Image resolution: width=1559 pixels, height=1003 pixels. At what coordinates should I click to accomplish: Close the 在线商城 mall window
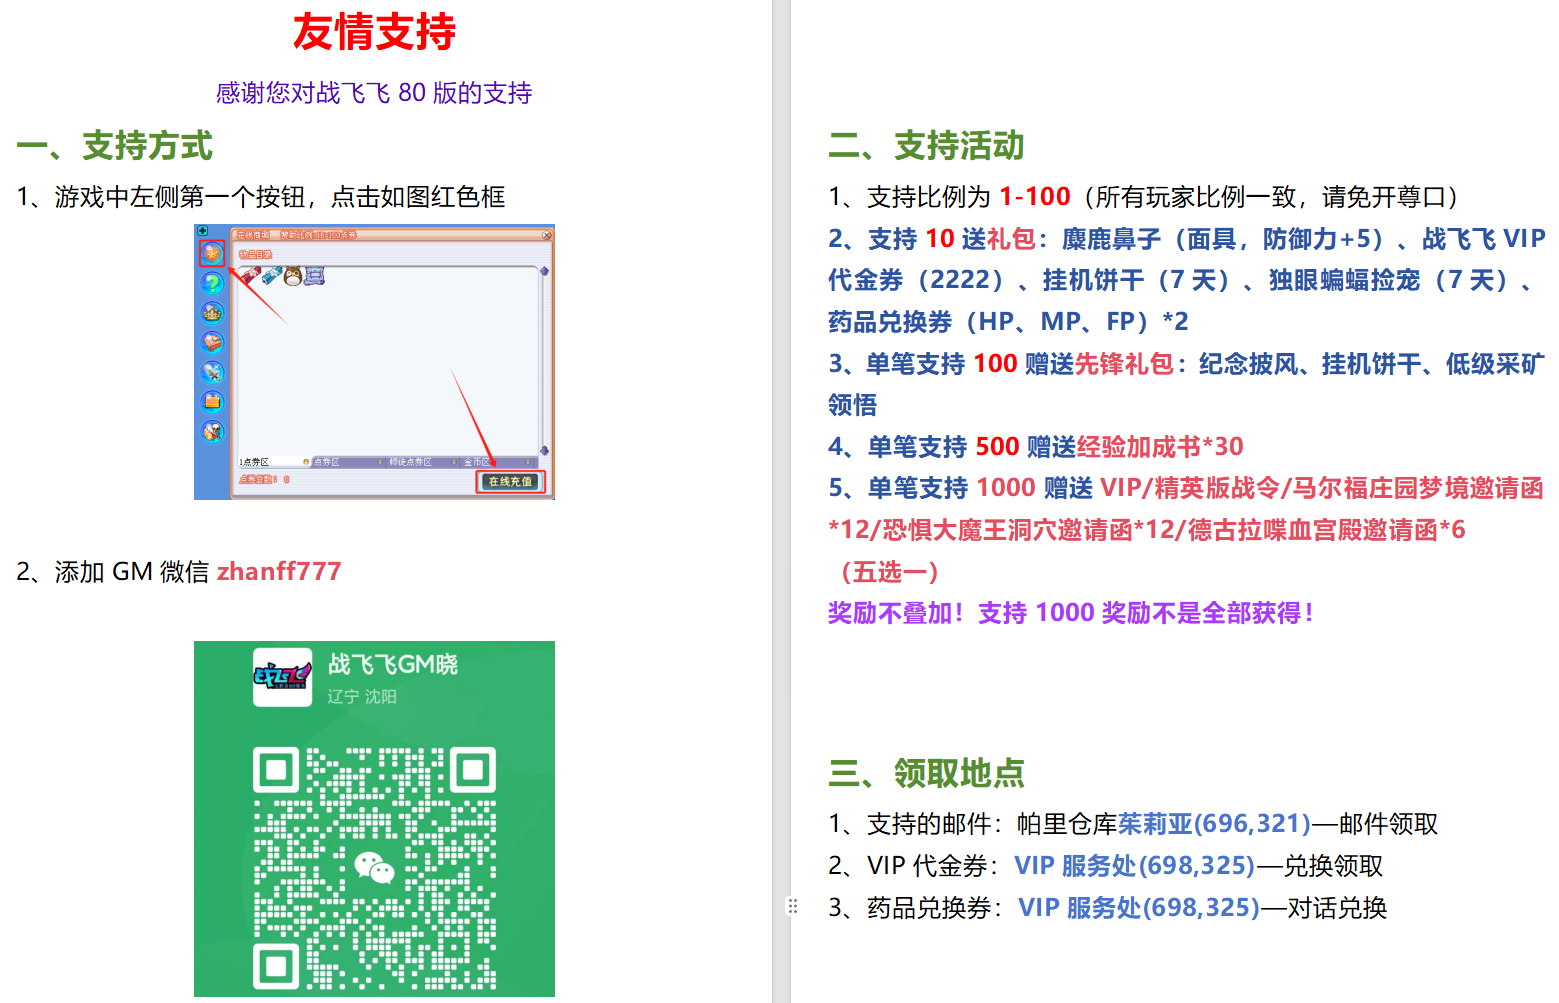click(547, 235)
